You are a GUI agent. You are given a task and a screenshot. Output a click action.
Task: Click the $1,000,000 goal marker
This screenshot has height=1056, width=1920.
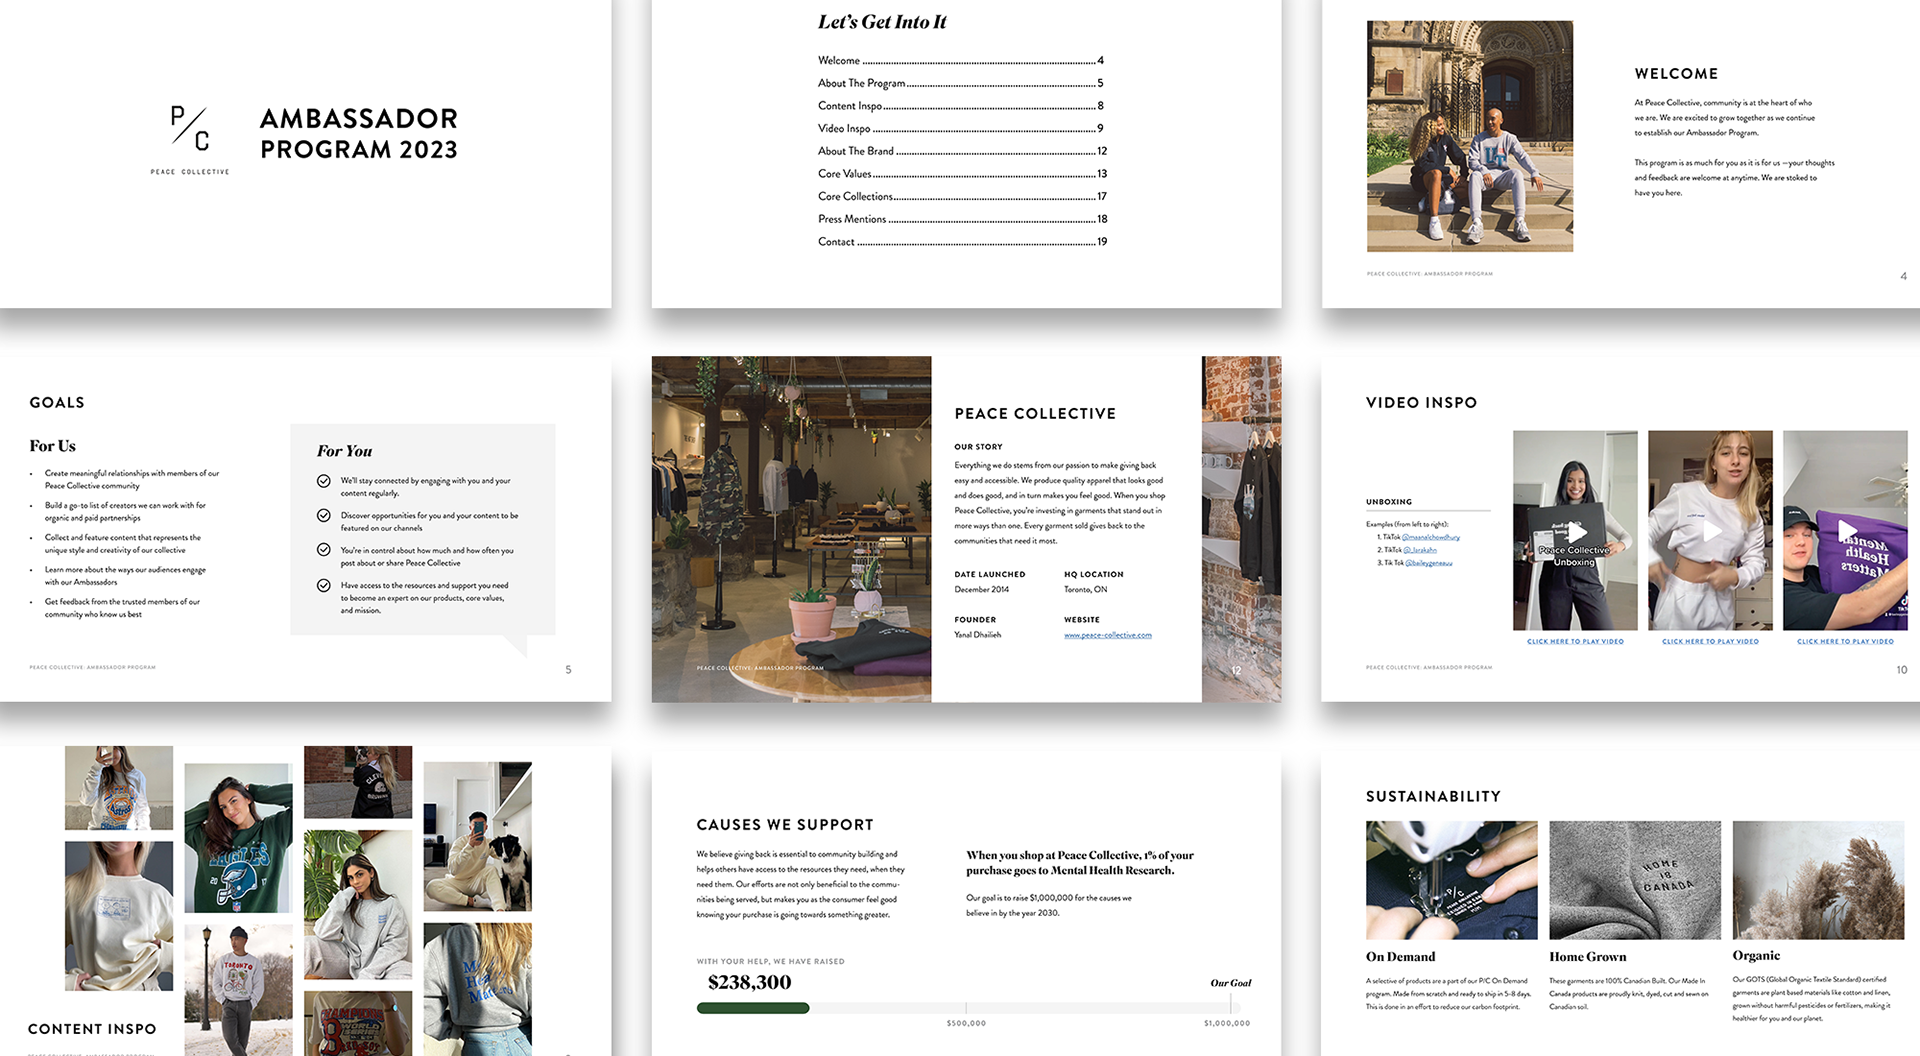(1227, 1023)
